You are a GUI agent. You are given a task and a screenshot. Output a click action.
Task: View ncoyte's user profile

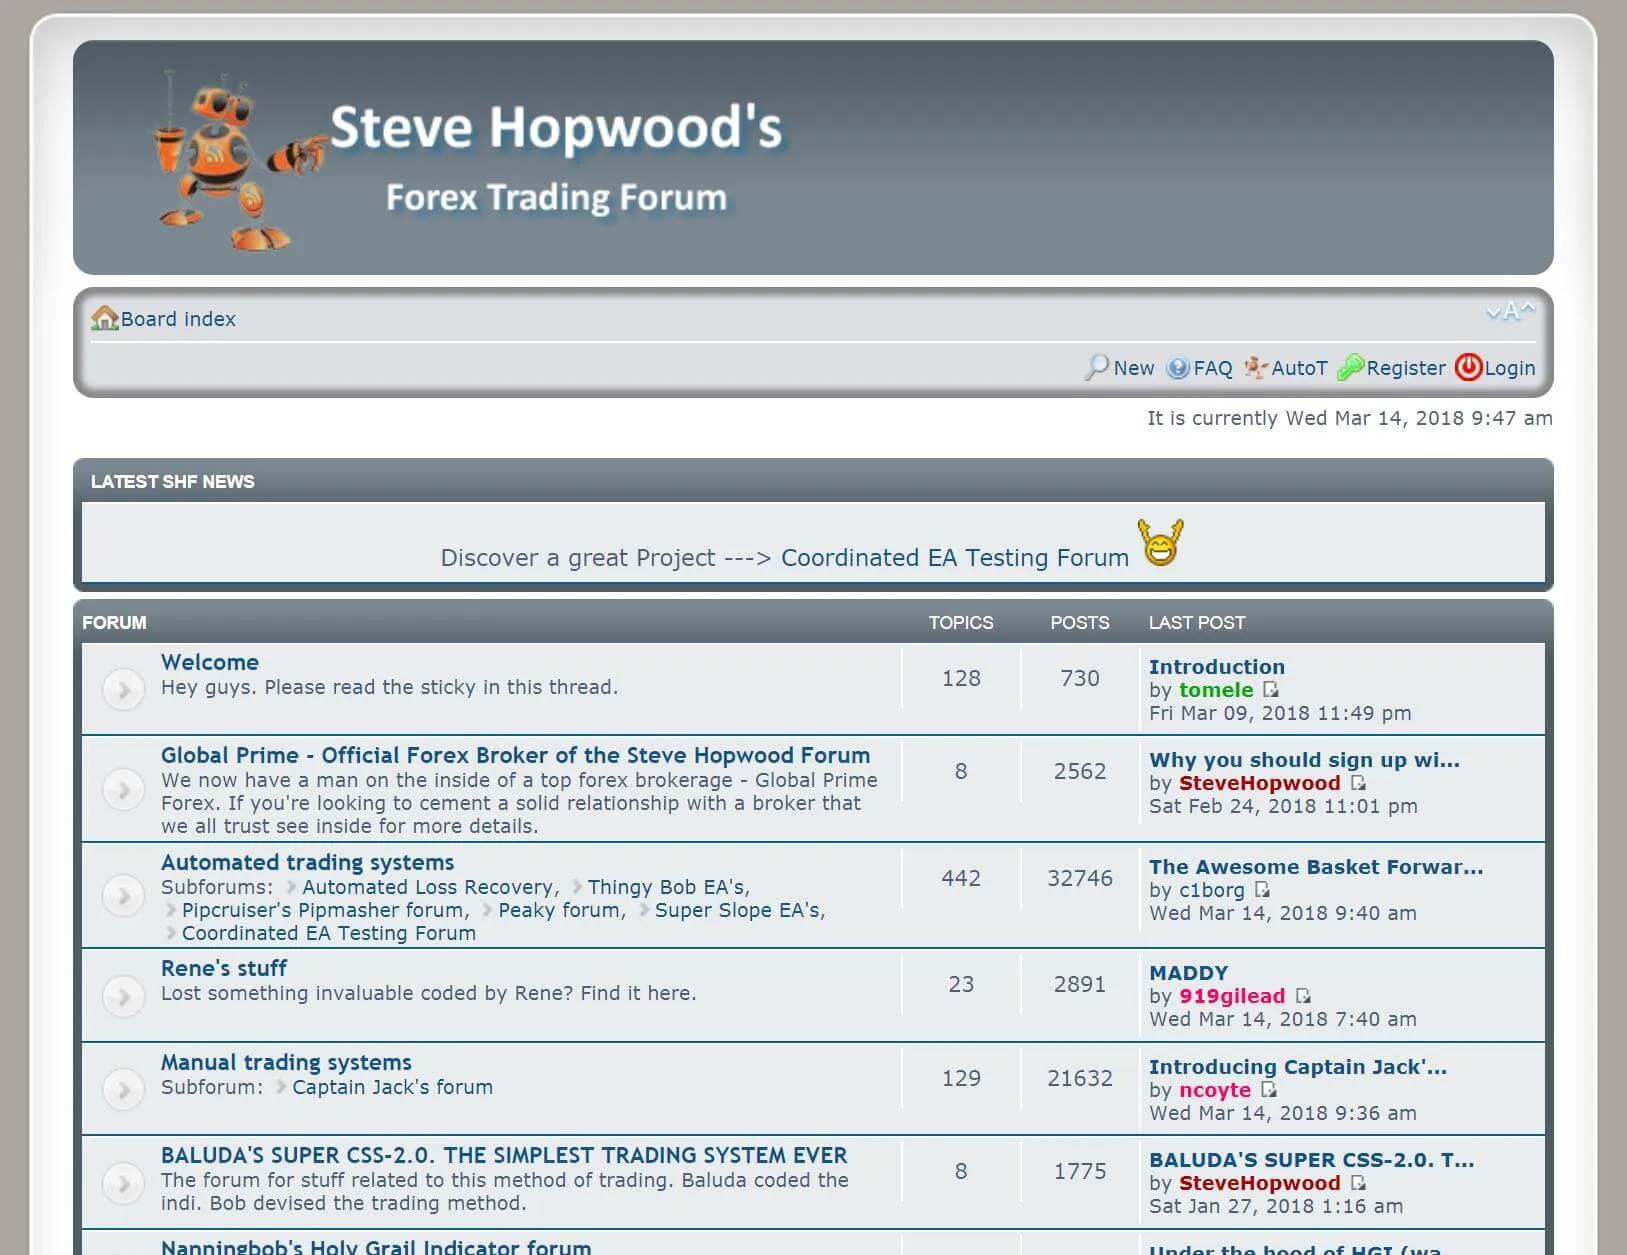pyautogui.click(x=1215, y=1090)
